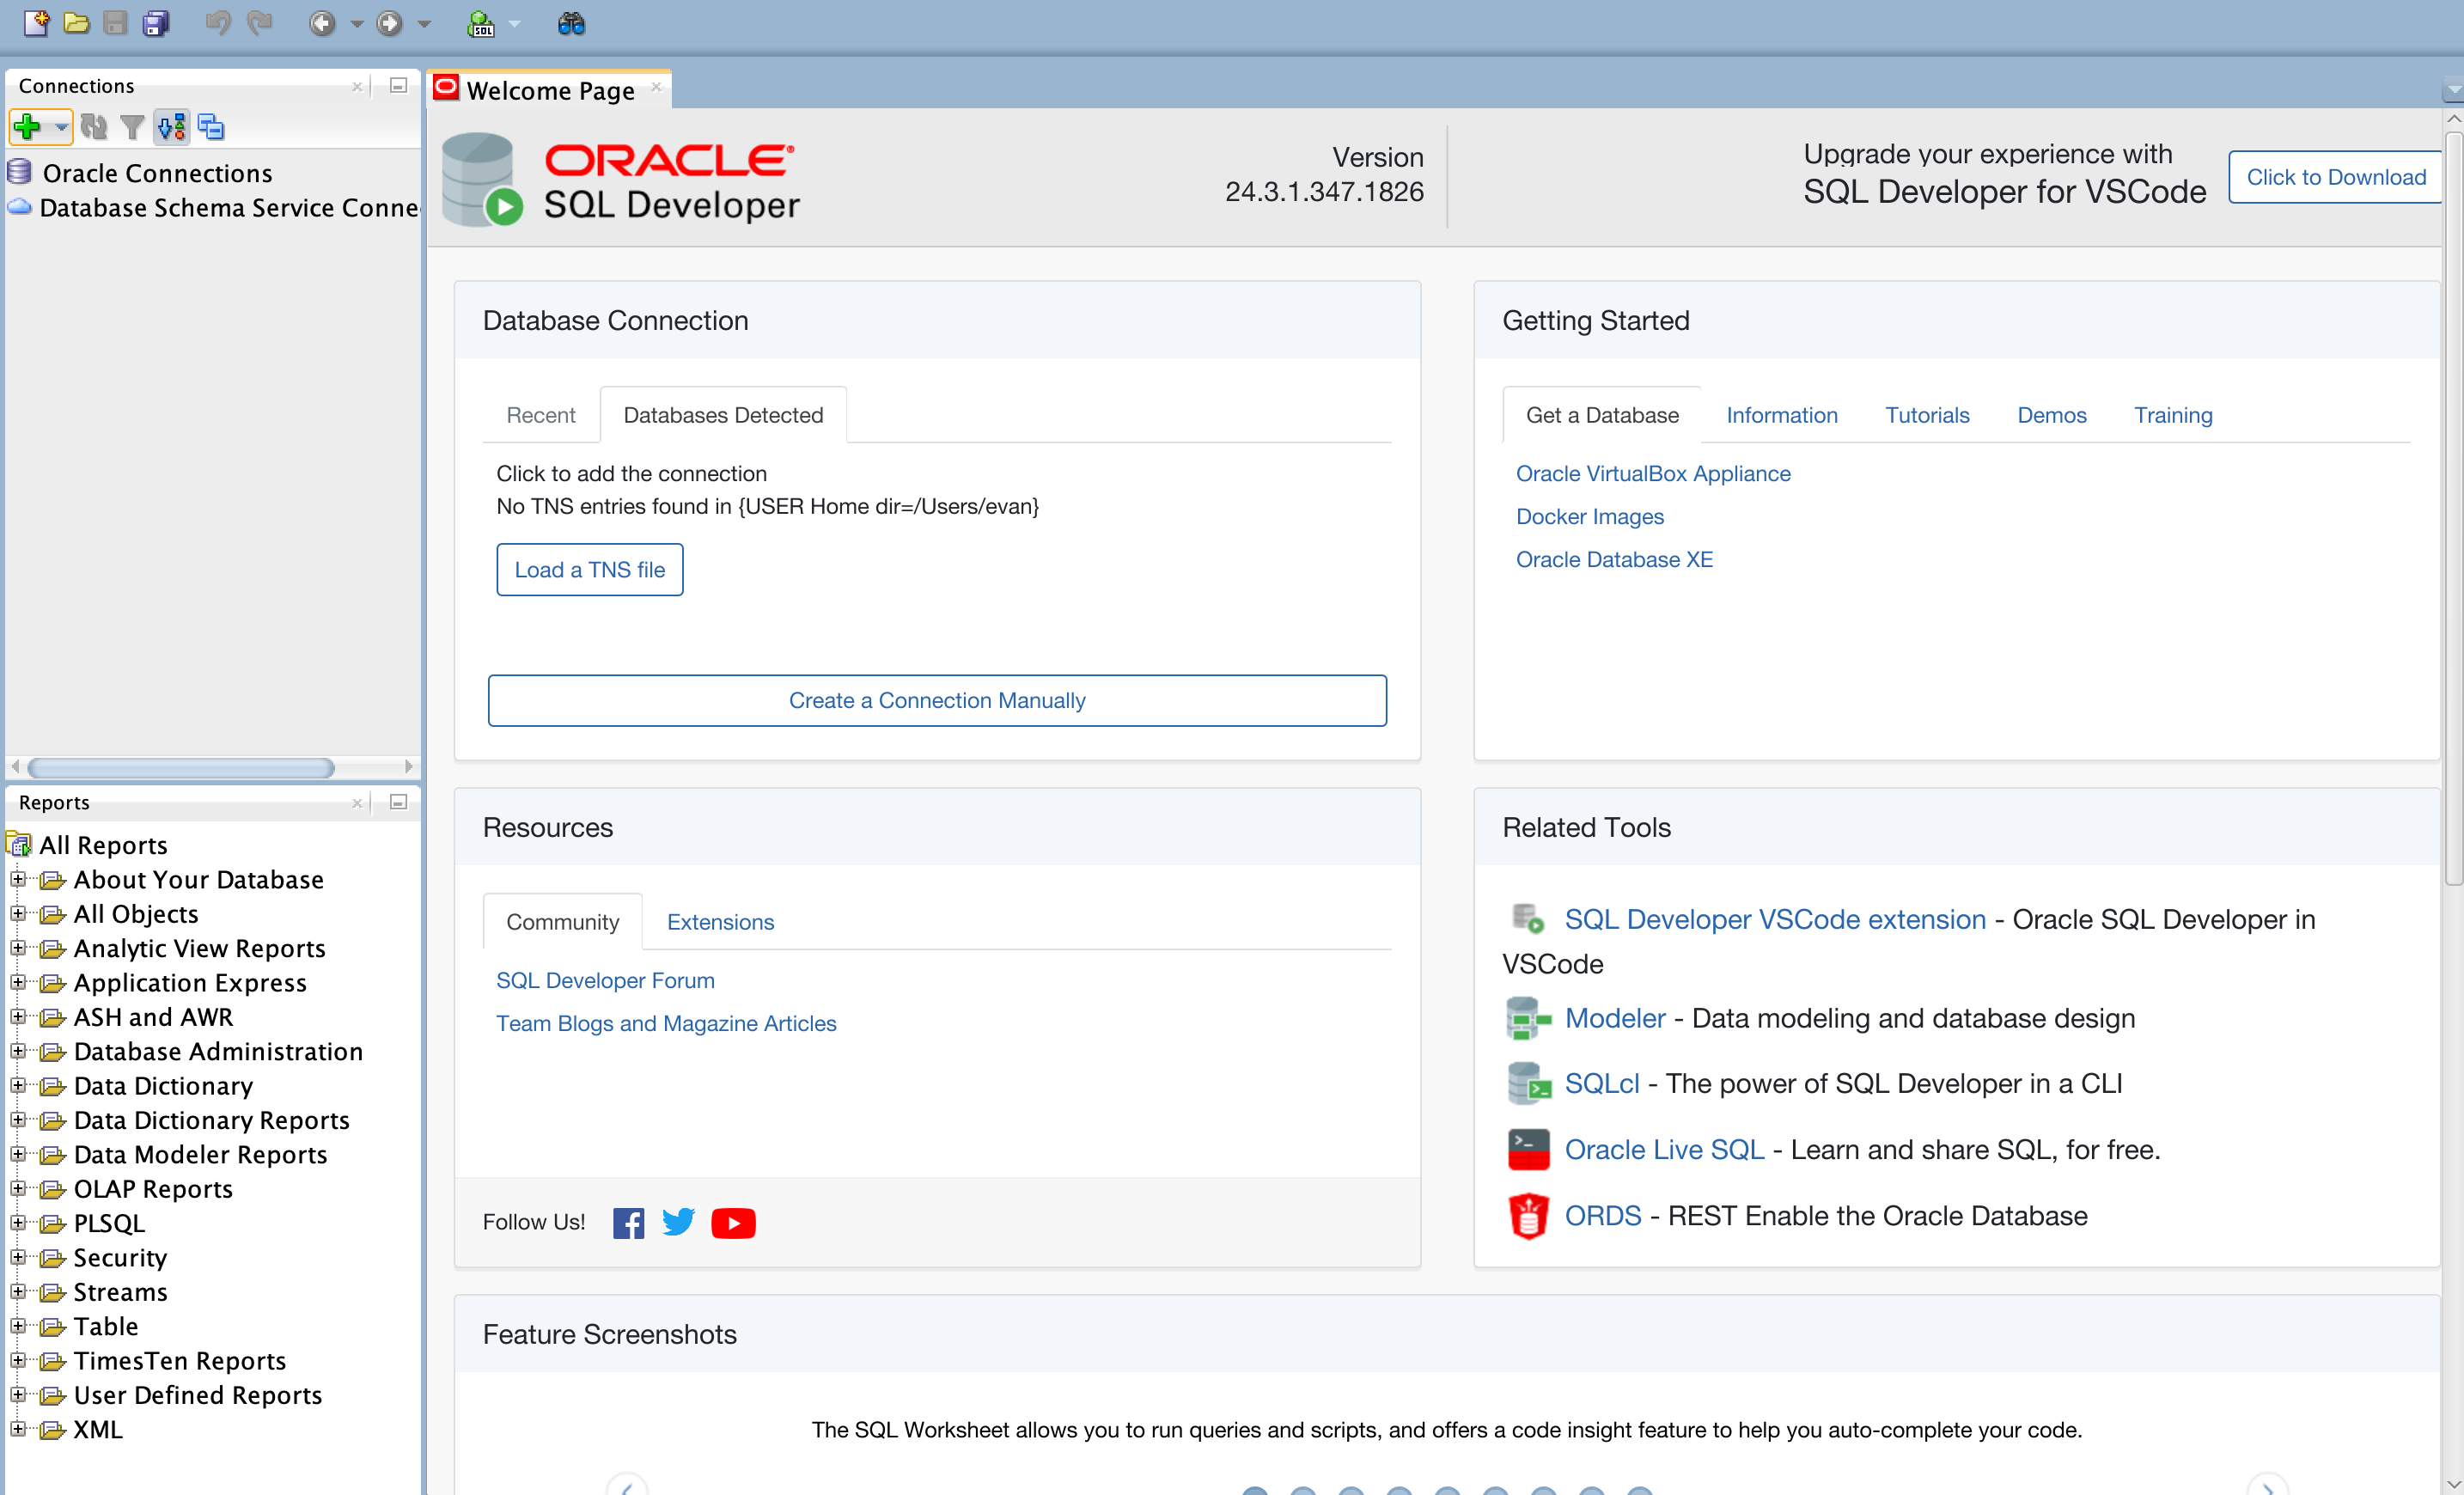Open the Information tab in Getting Started

tap(1782, 415)
